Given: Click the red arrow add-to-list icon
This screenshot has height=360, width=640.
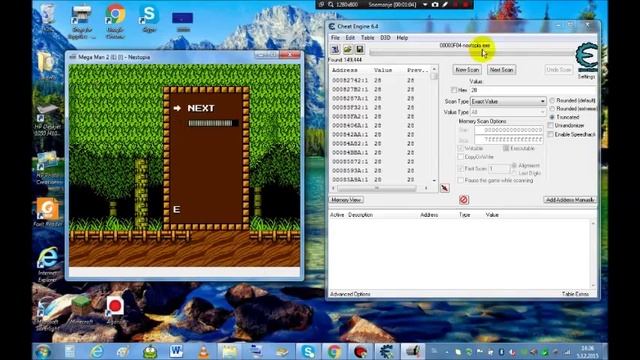Looking at the screenshot, I should (x=445, y=188).
